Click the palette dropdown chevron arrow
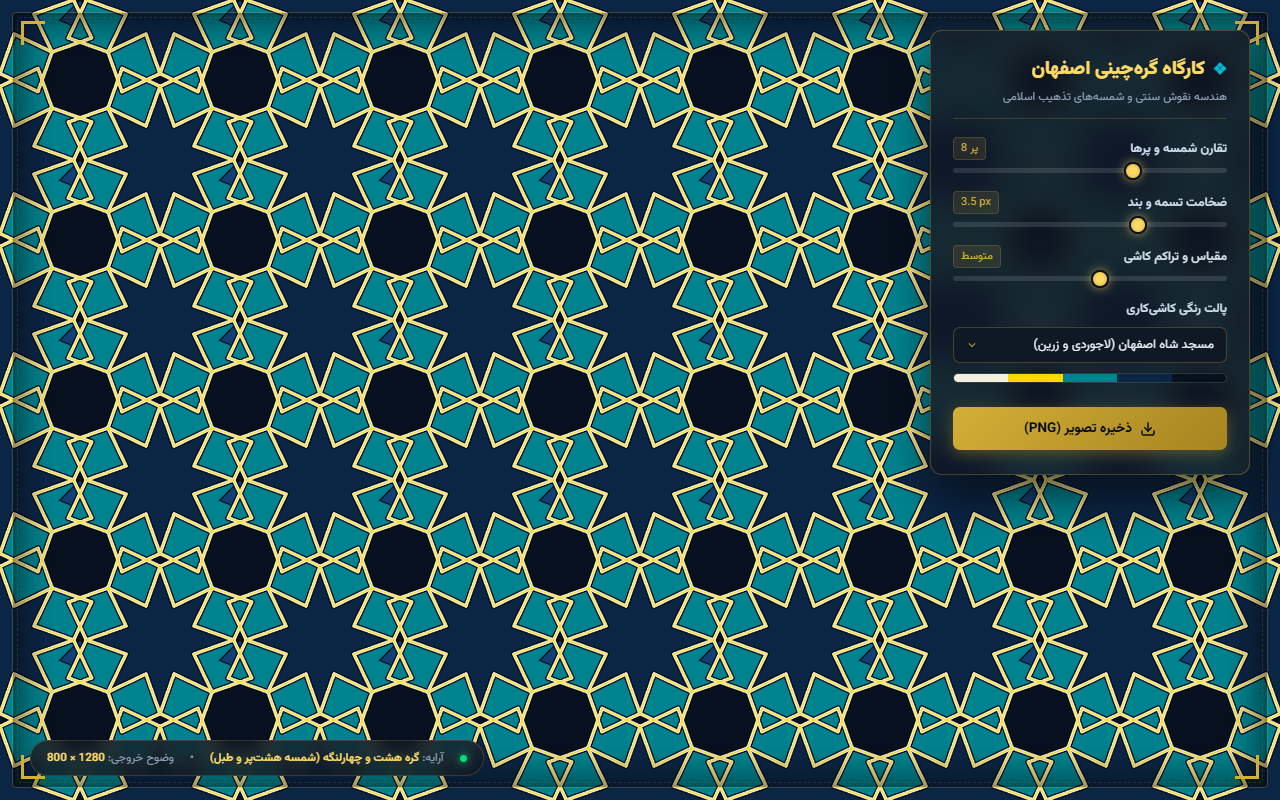The image size is (1280, 800). pyautogui.click(x=972, y=345)
